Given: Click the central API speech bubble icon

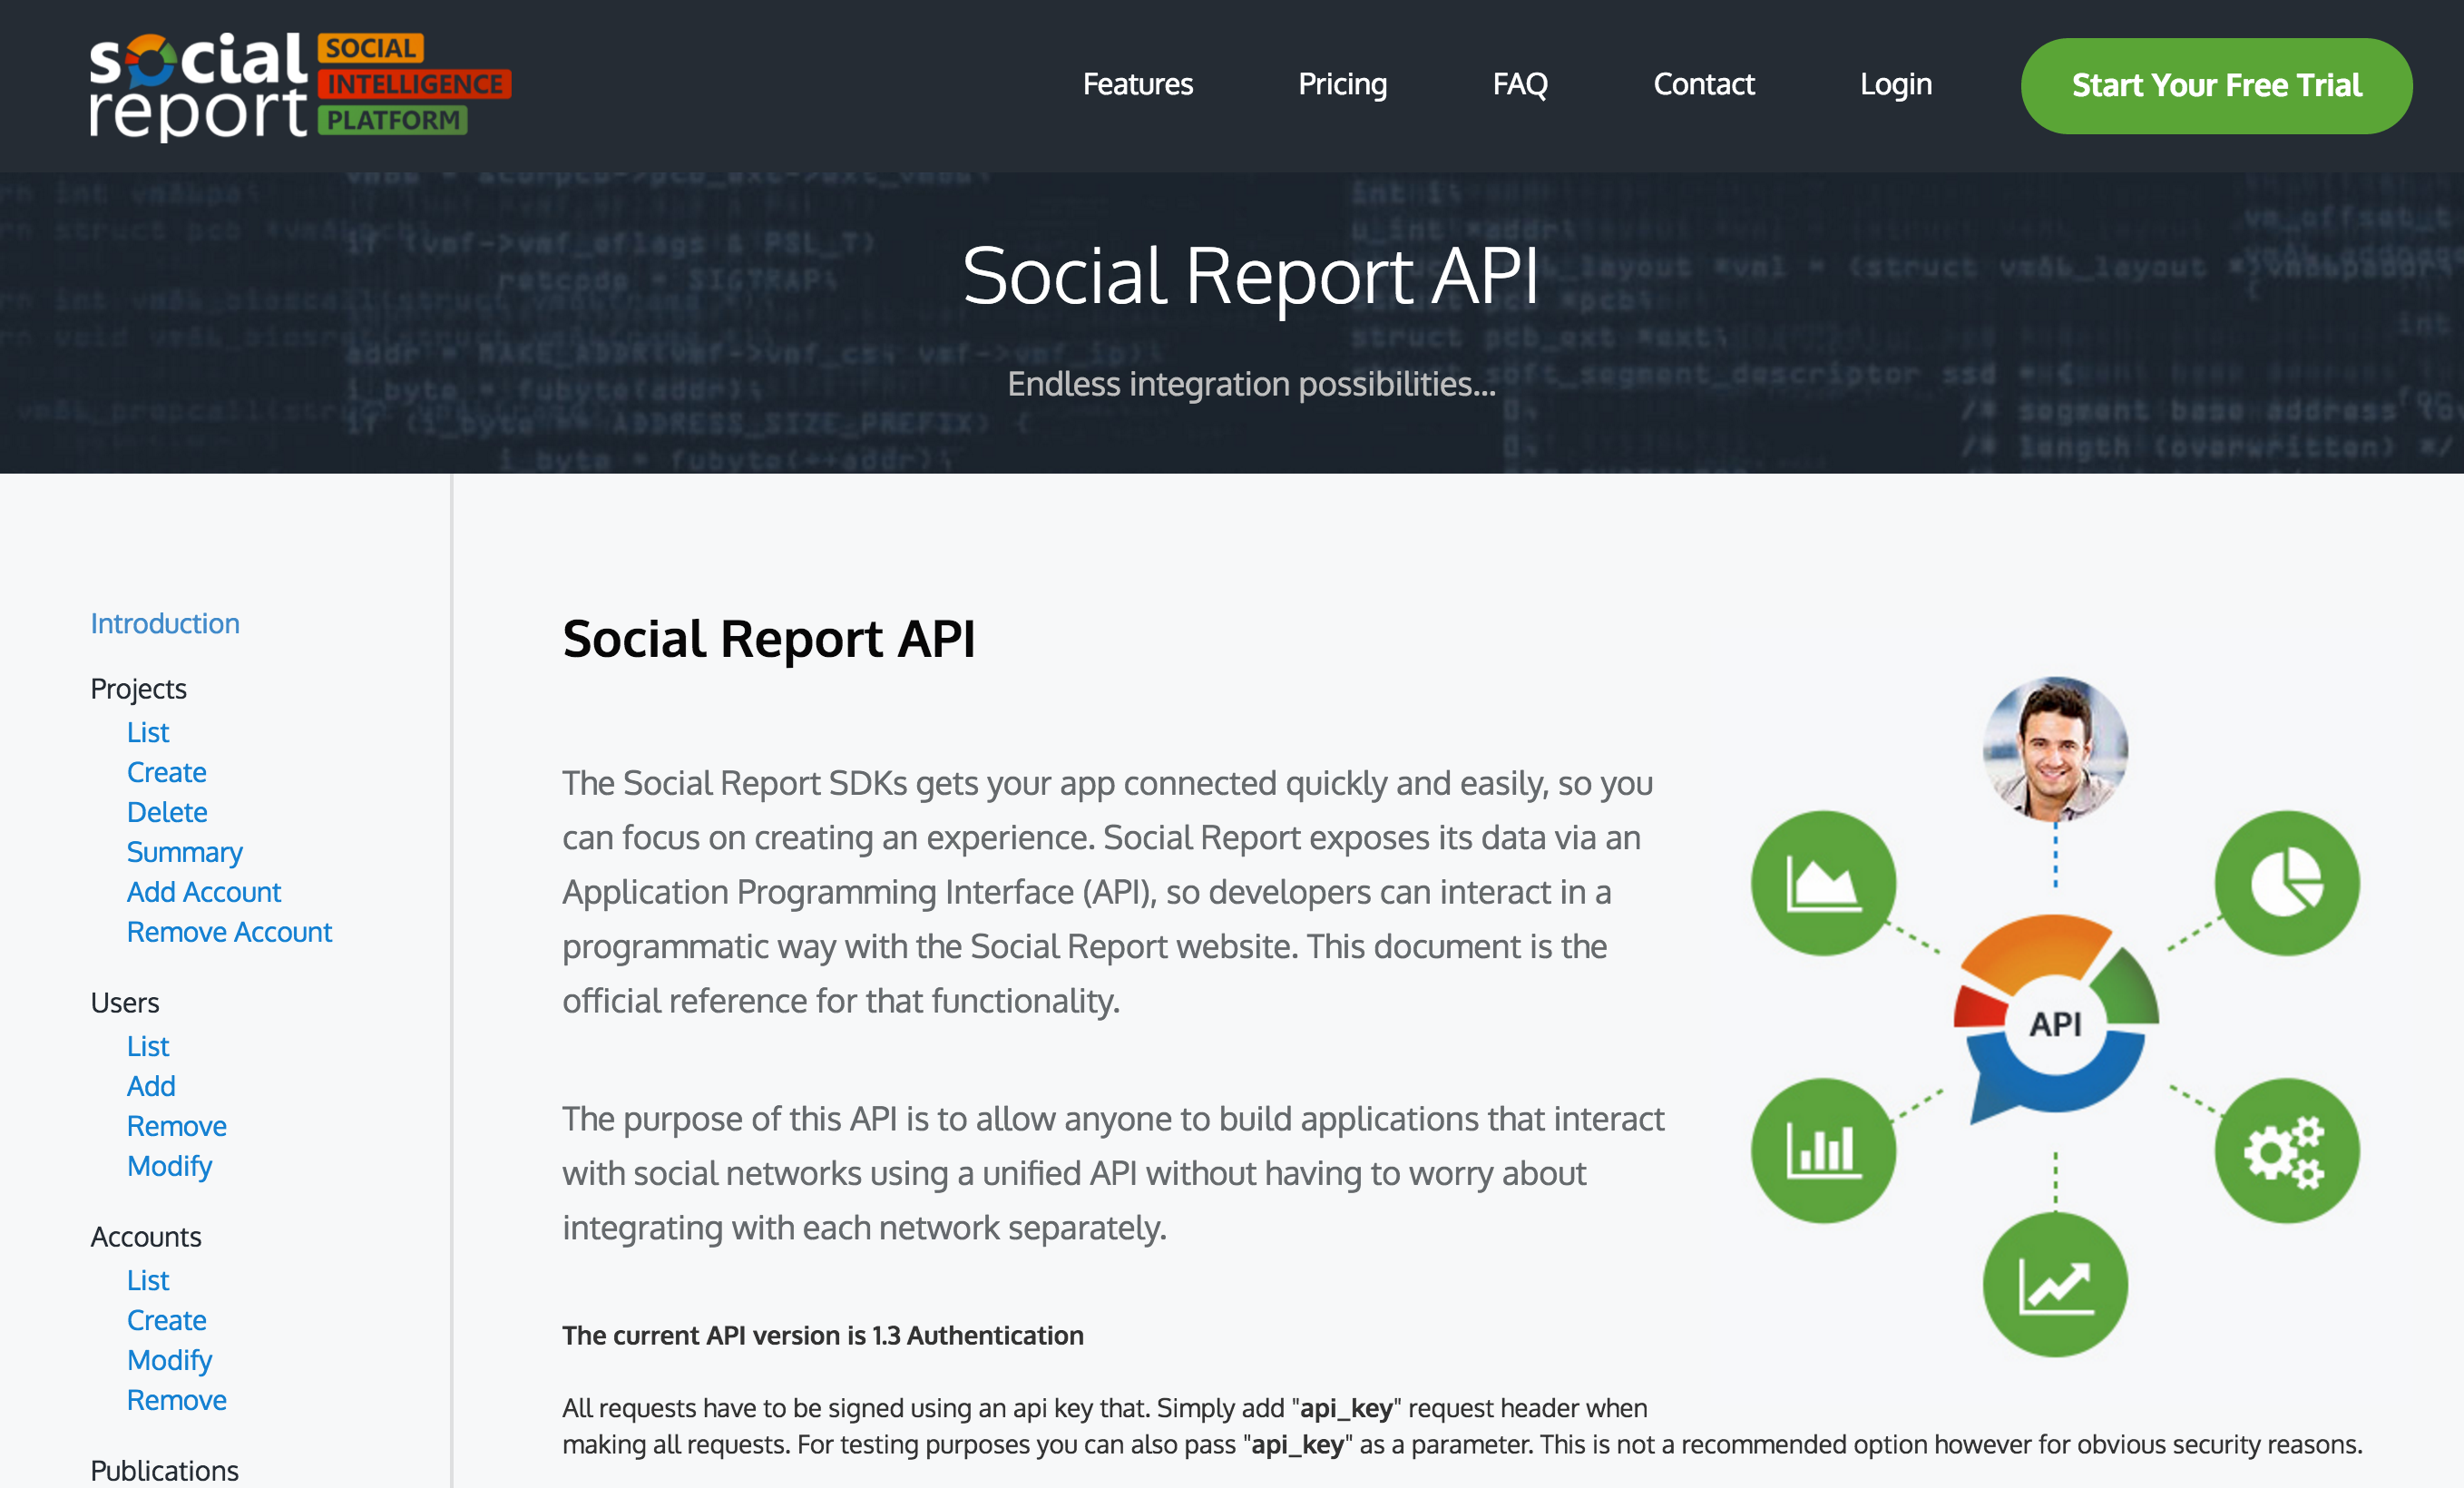Looking at the screenshot, I should coord(2054,1022).
